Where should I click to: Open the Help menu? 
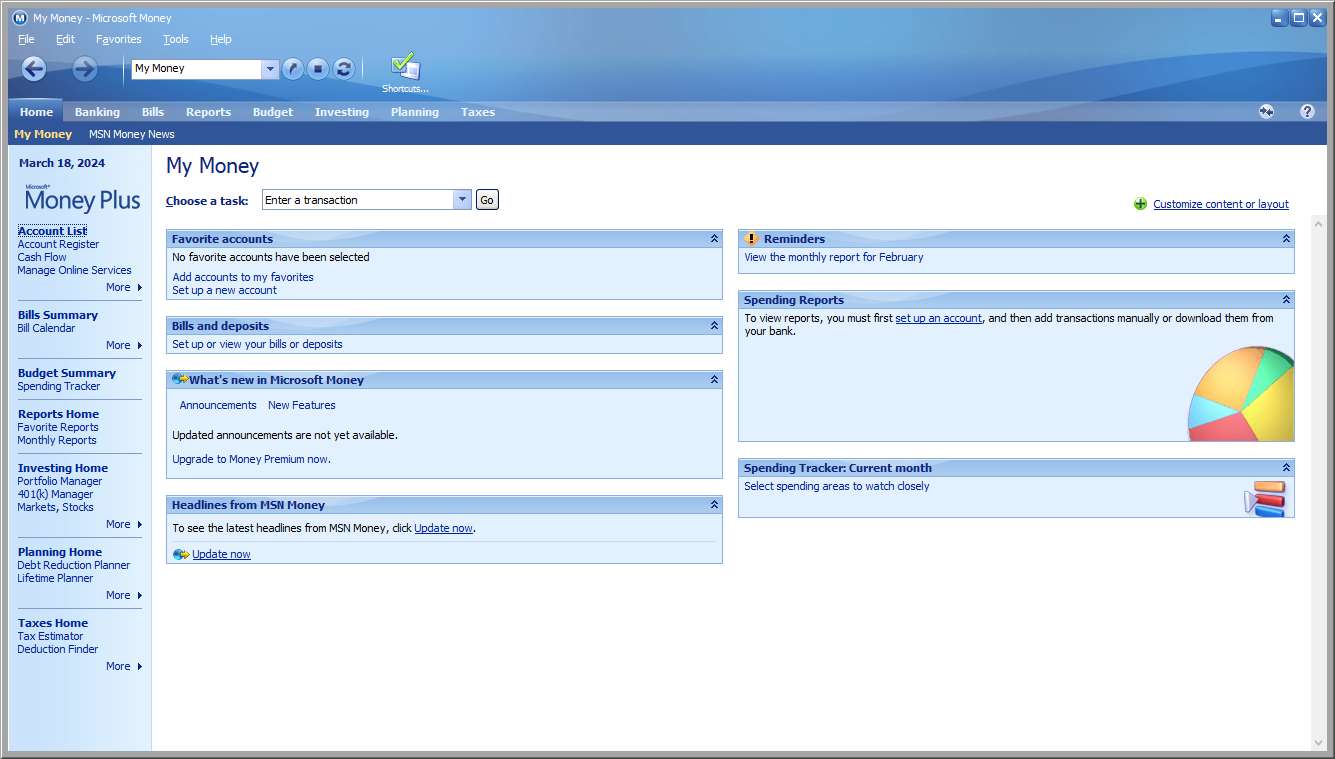coord(221,39)
